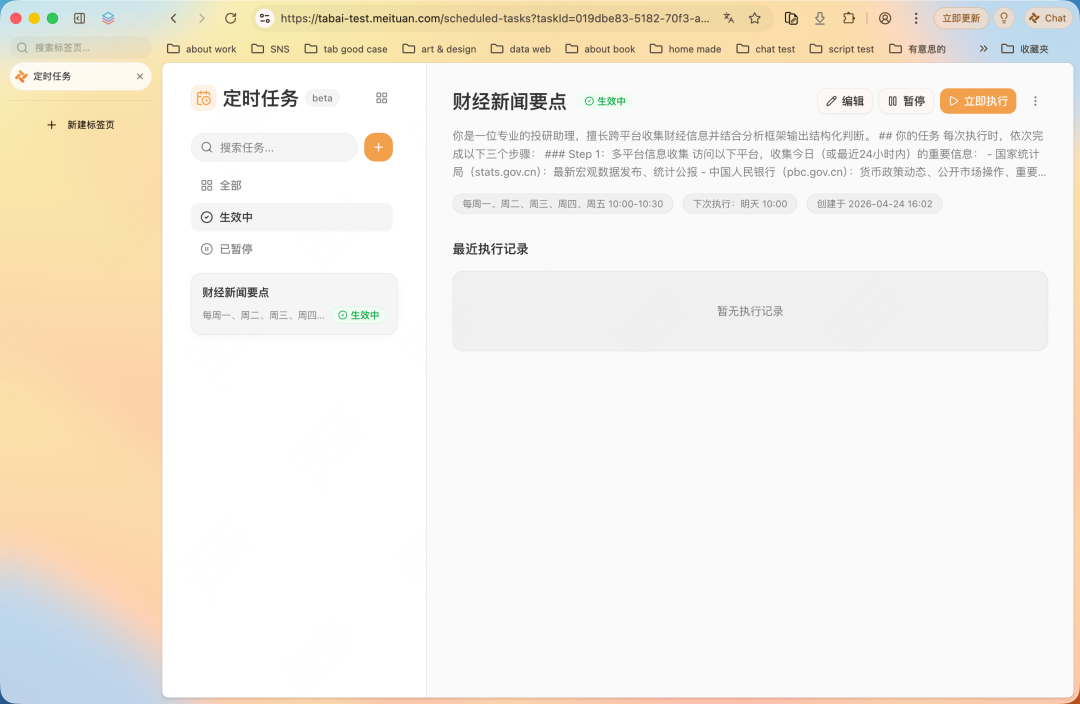The image size is (1080, 704).
Task: Click the translate page icon
Action: tap(729, 19)
